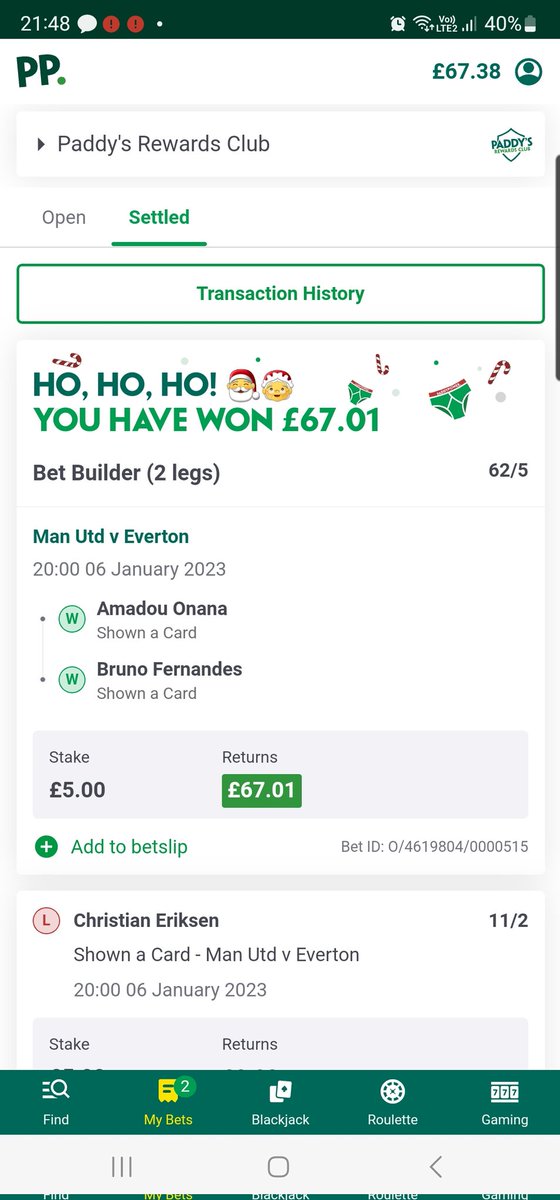Click the Add to betslip link
560x1200 pixels.
(129, 847)
